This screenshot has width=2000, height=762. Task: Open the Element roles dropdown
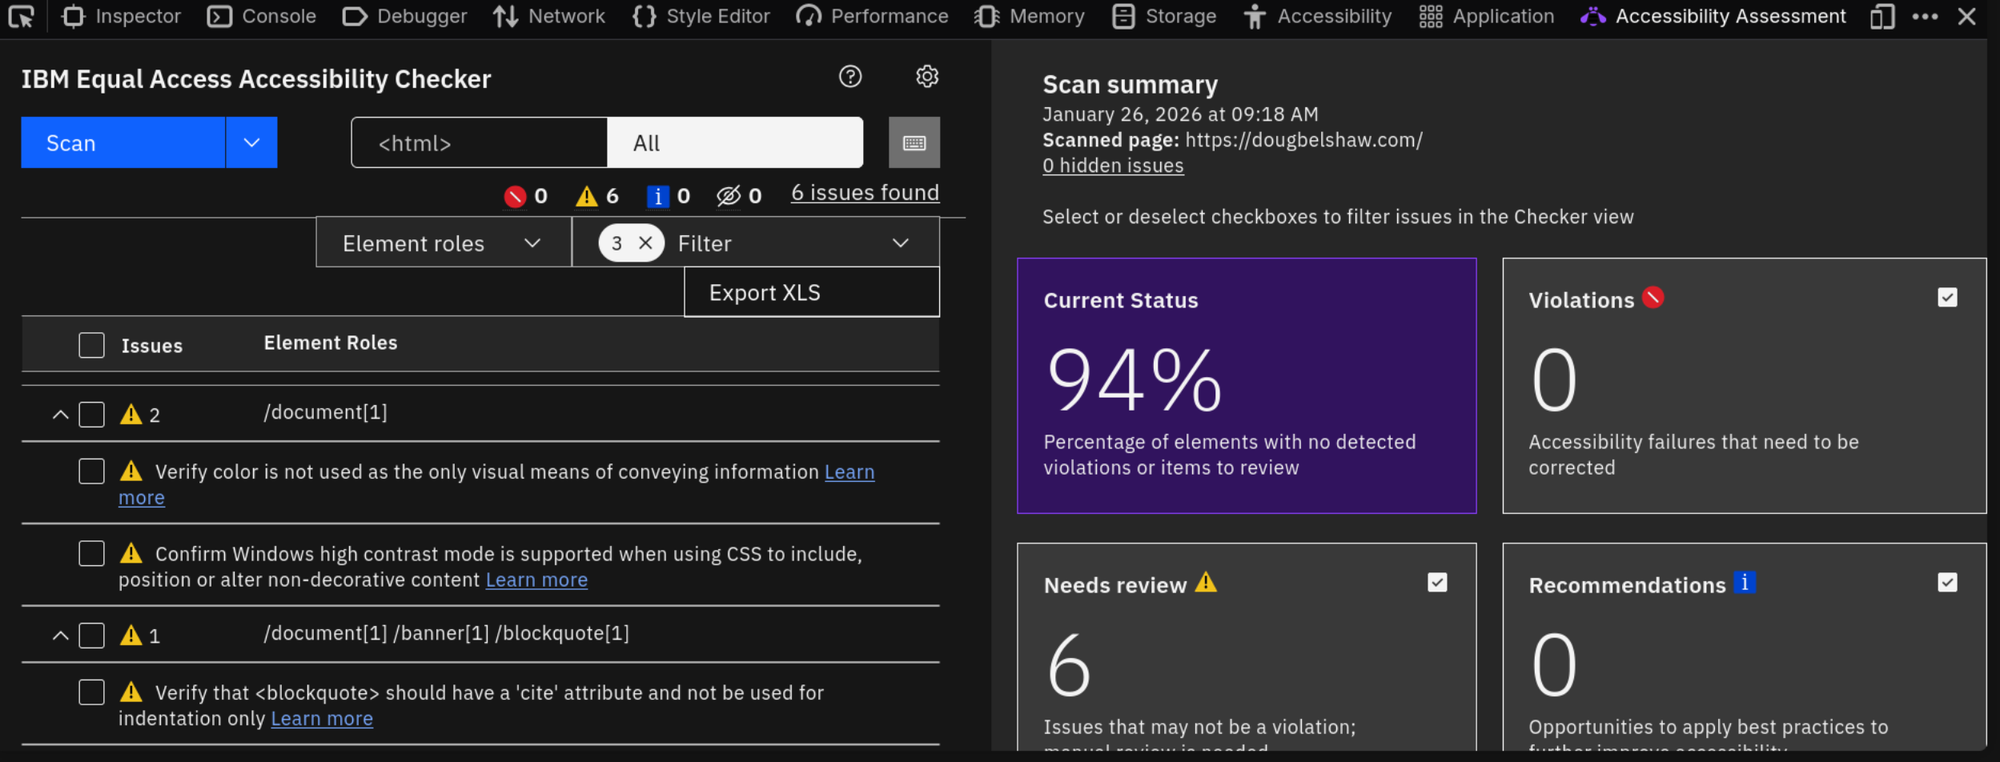click(443, 243)
